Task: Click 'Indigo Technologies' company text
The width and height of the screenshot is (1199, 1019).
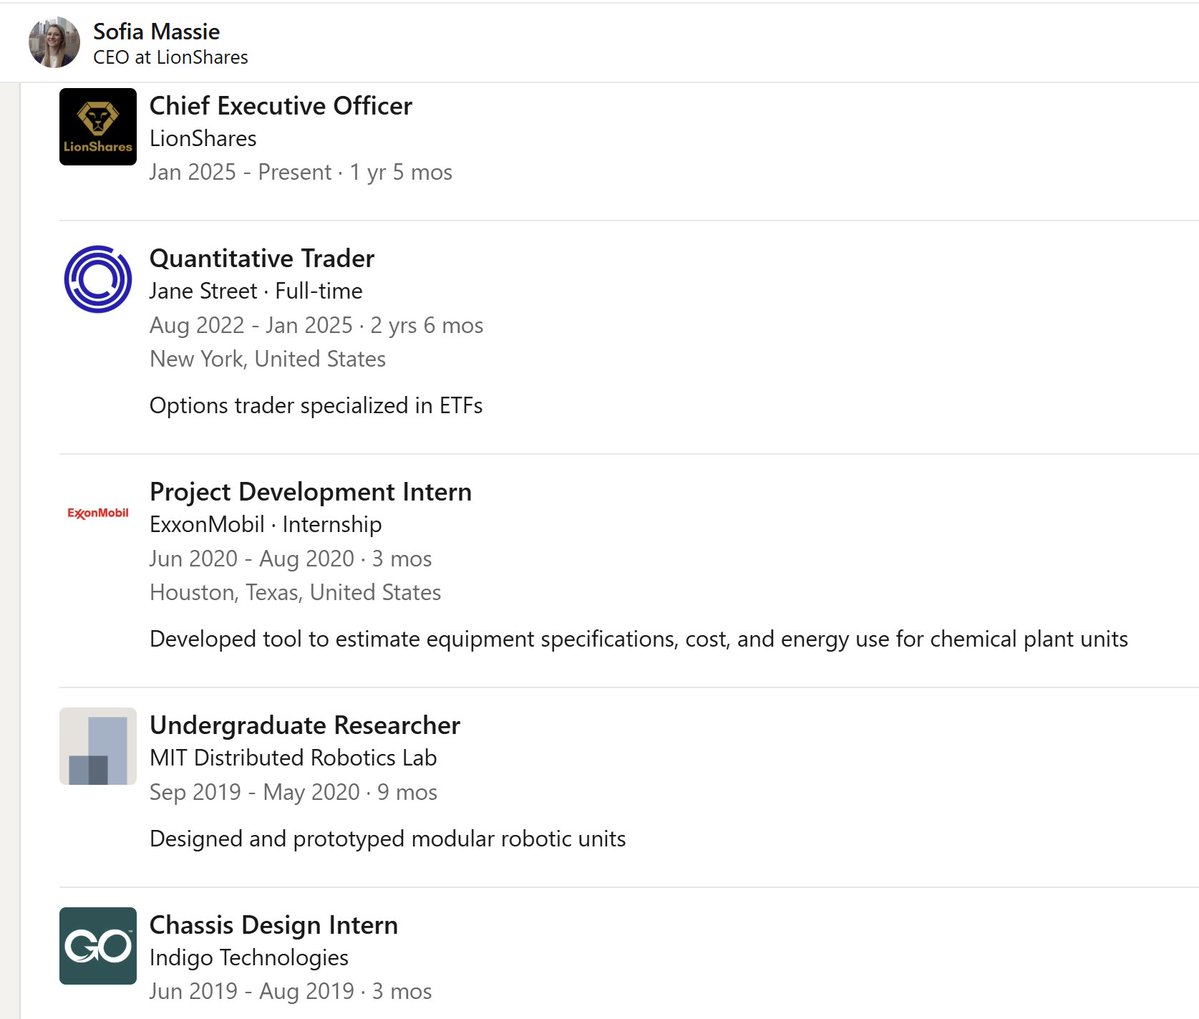Action: tap(249, 958)
